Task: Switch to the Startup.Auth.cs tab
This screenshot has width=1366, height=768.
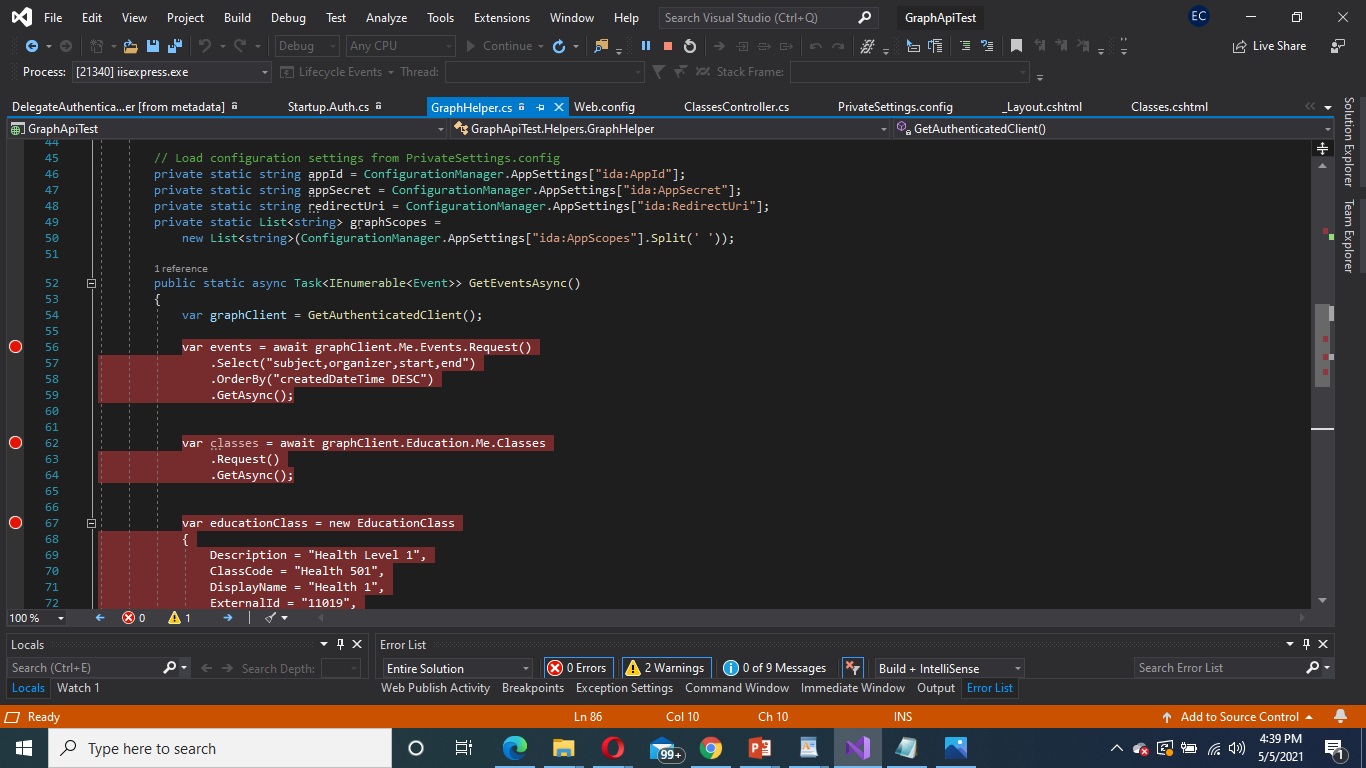Action: click(x=328, y=107)
